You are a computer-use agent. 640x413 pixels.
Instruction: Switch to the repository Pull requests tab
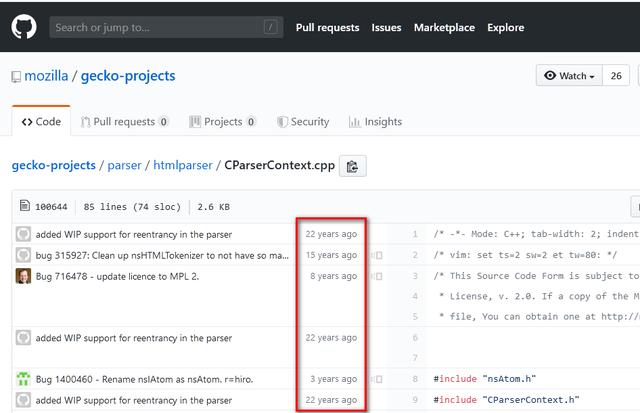click(124, 122)
